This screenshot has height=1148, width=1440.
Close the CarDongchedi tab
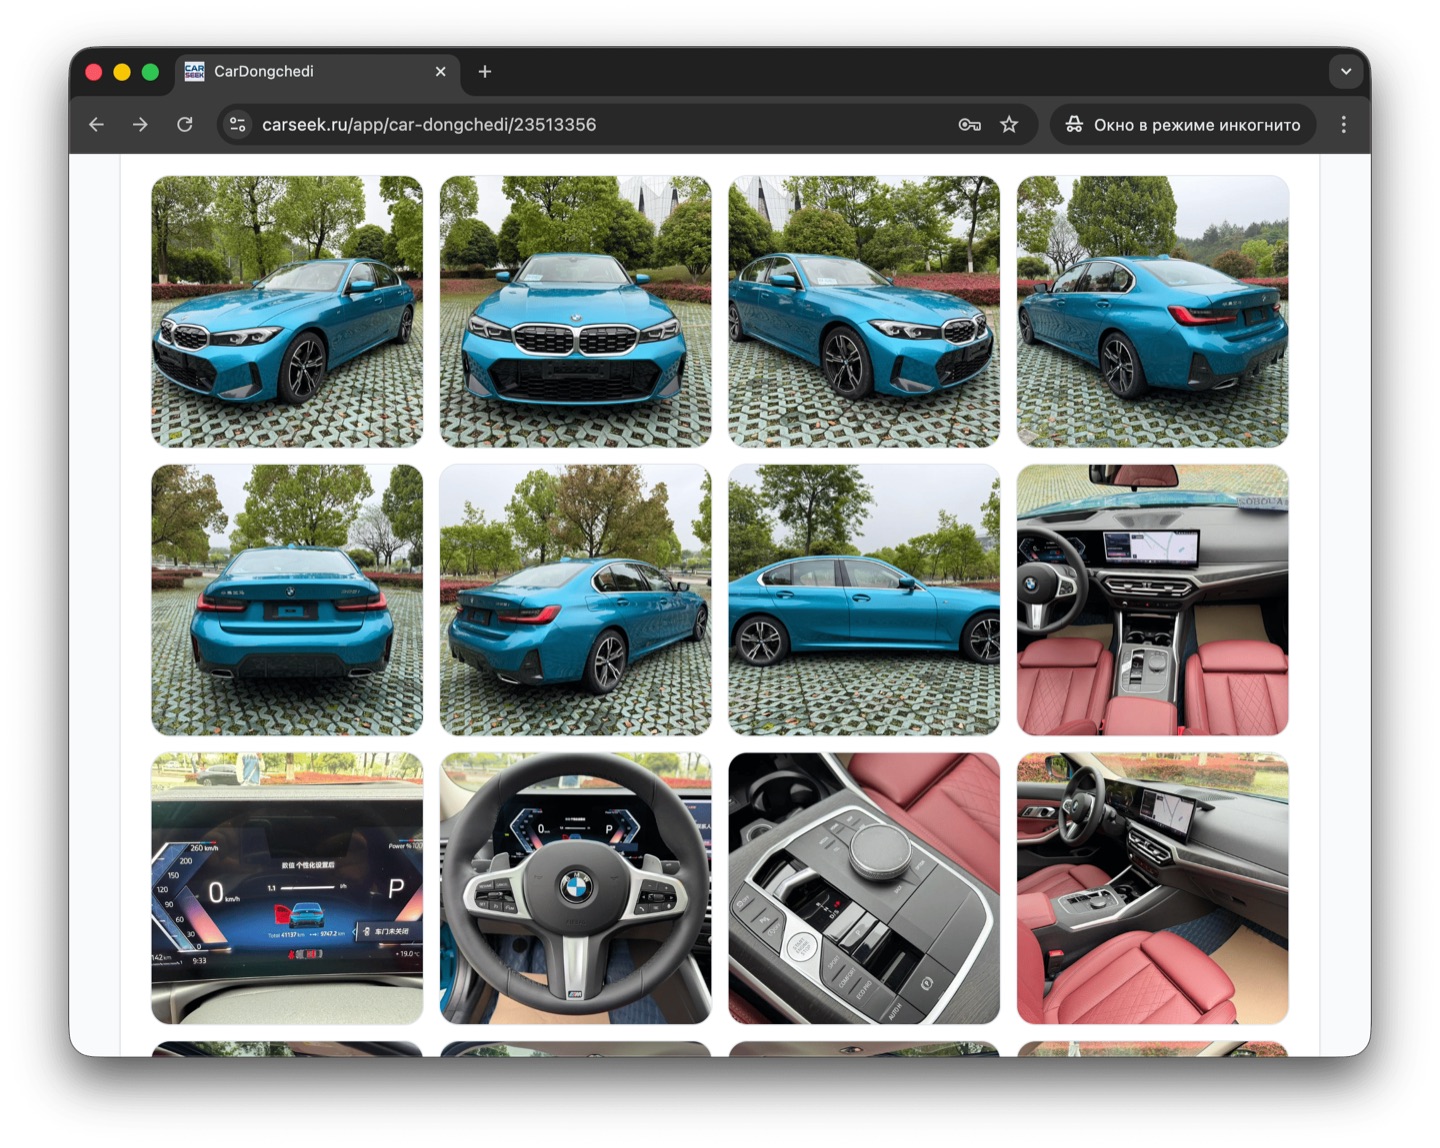pos(440,72)
